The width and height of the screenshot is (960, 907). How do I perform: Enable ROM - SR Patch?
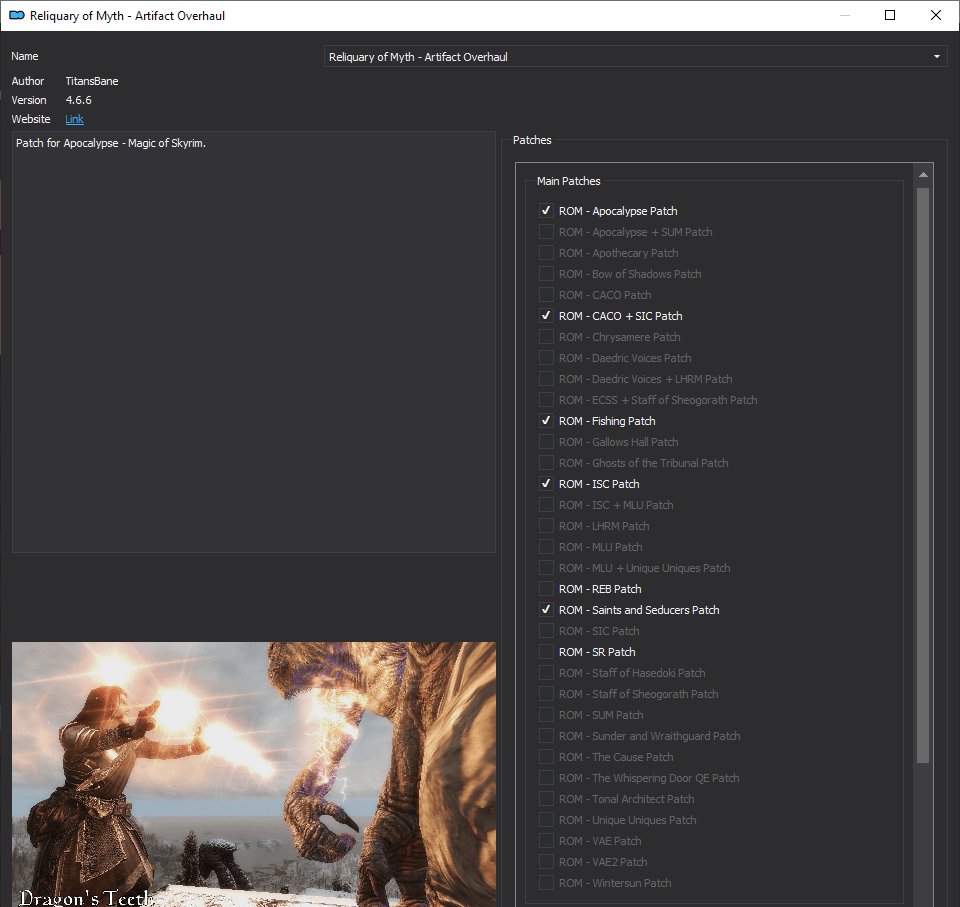546,652
